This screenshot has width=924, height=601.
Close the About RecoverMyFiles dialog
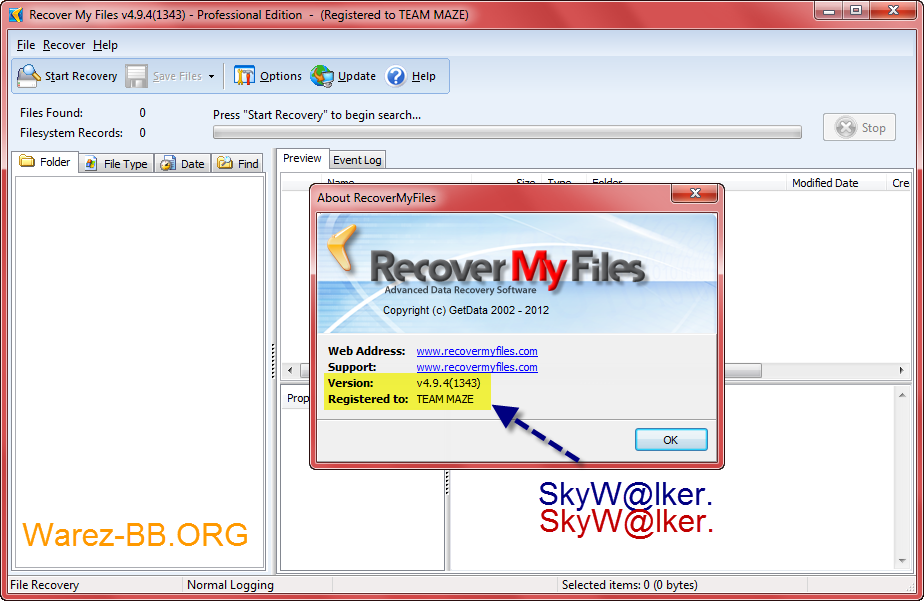(695, 193)
